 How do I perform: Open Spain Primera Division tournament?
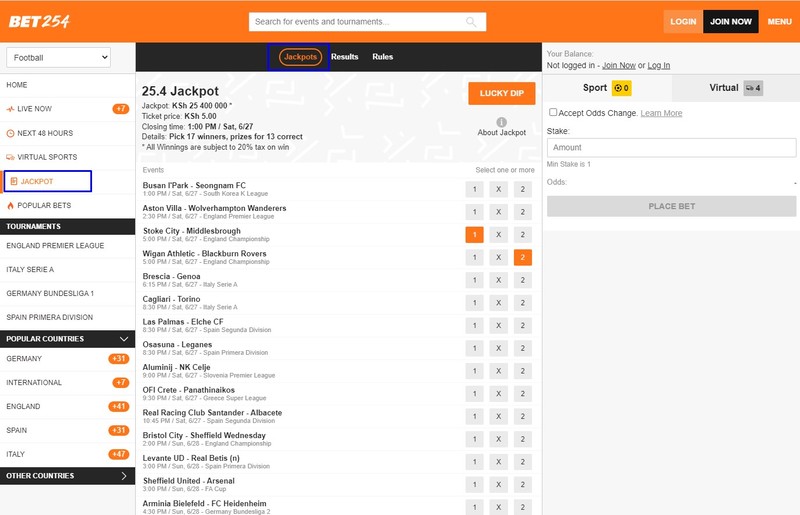[67, 317]
